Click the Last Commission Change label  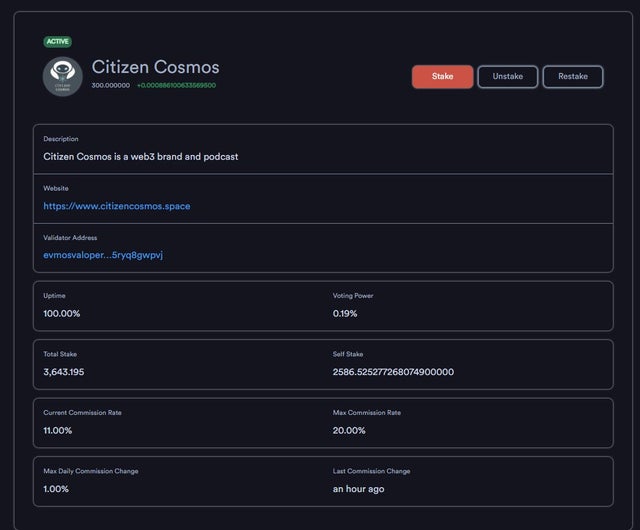coord(371,471)
